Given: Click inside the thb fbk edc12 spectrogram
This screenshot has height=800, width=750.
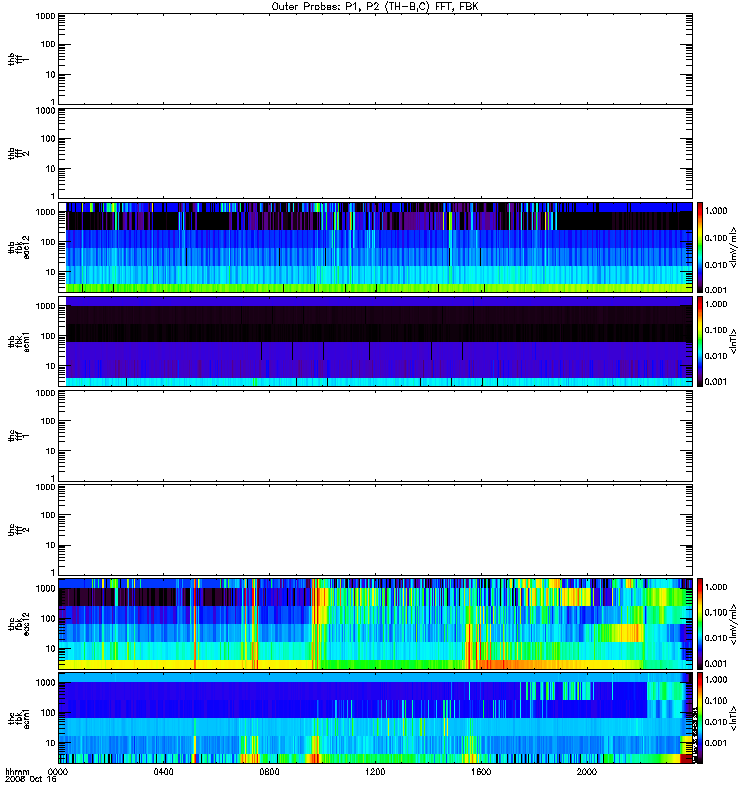Looking at the screenshot, I should 376,247.
